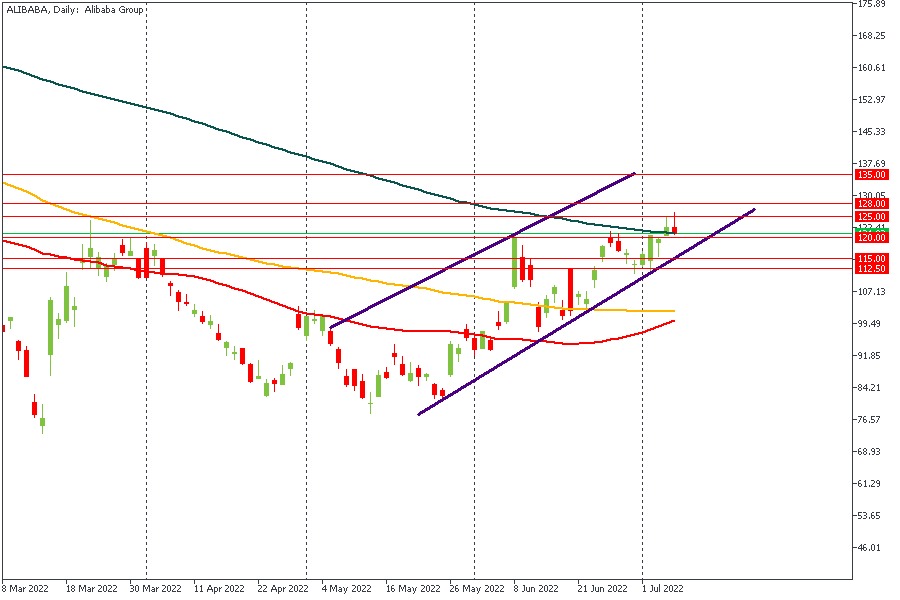Select the 30 Mar 2022 date label
The width and height of the screenshot is (900, 600).
[x=156, y=590]
